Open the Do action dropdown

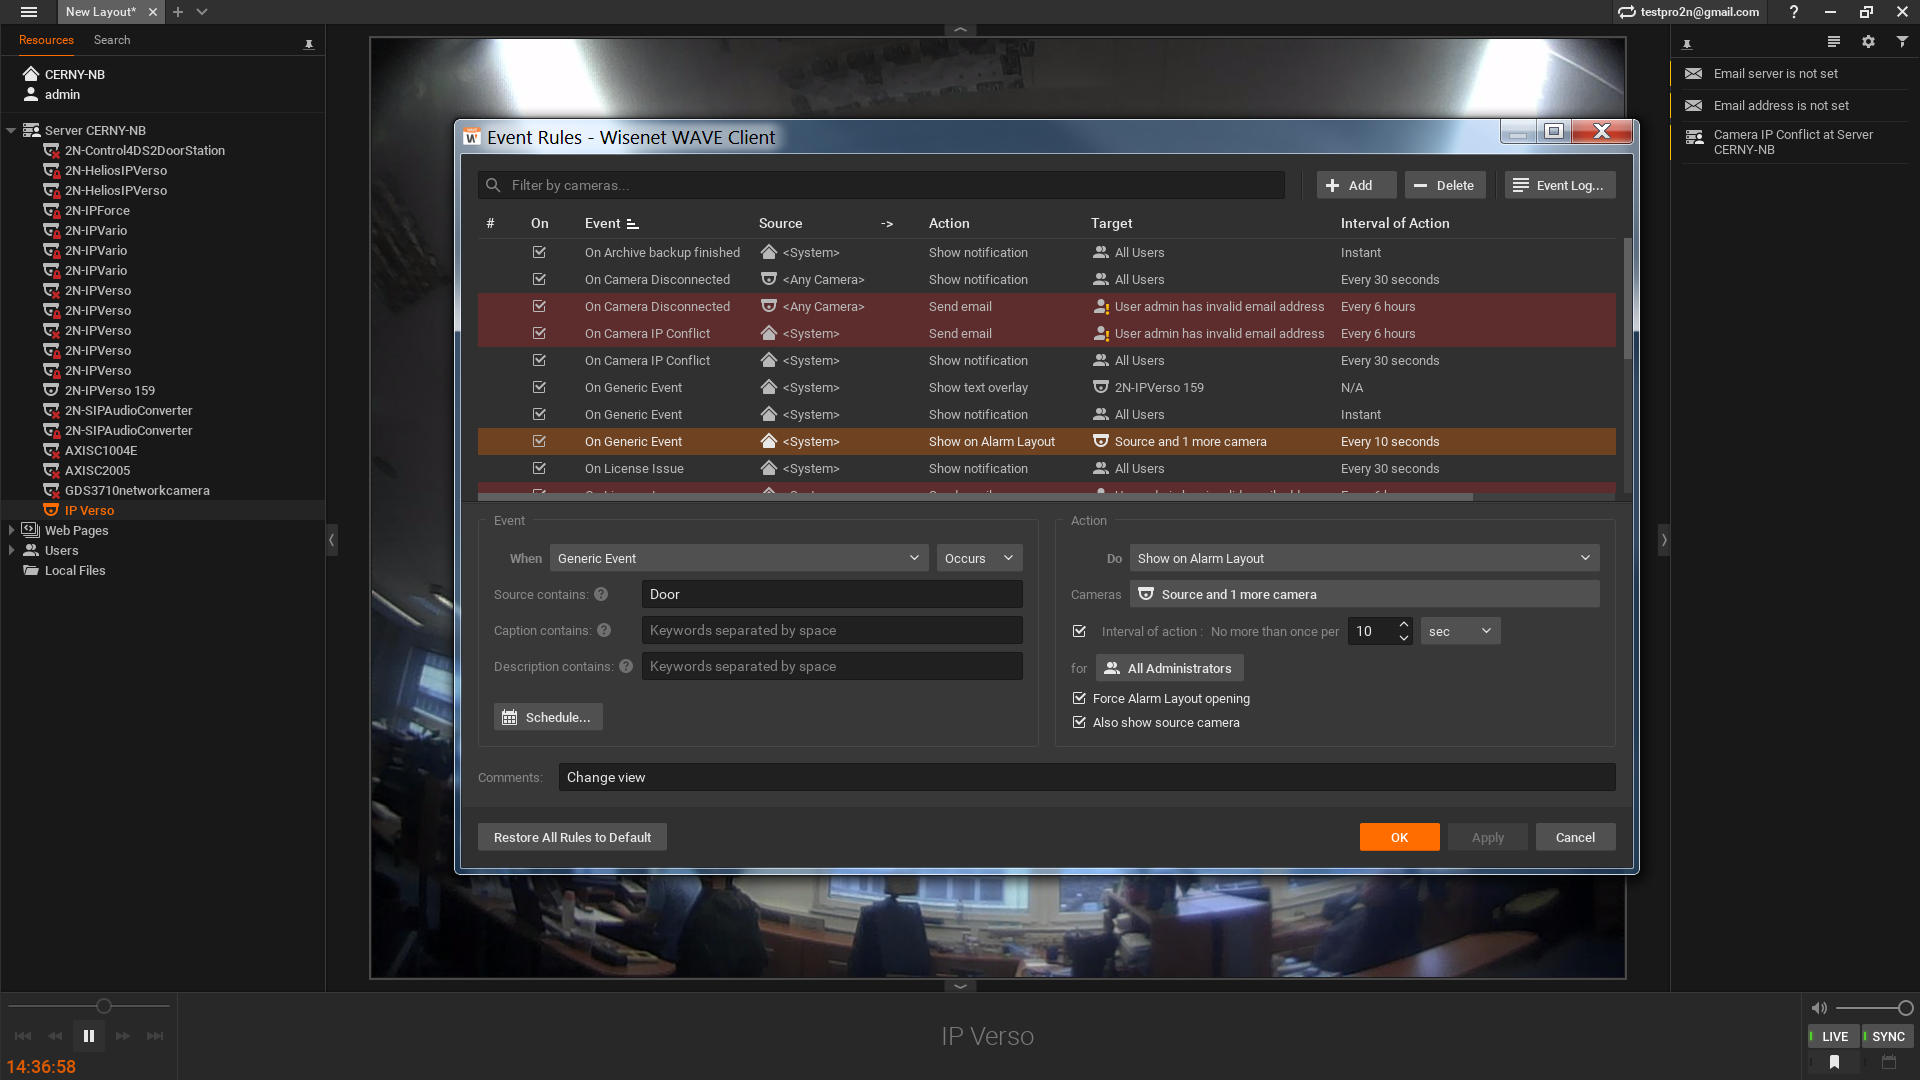(x=1364, y=558)
